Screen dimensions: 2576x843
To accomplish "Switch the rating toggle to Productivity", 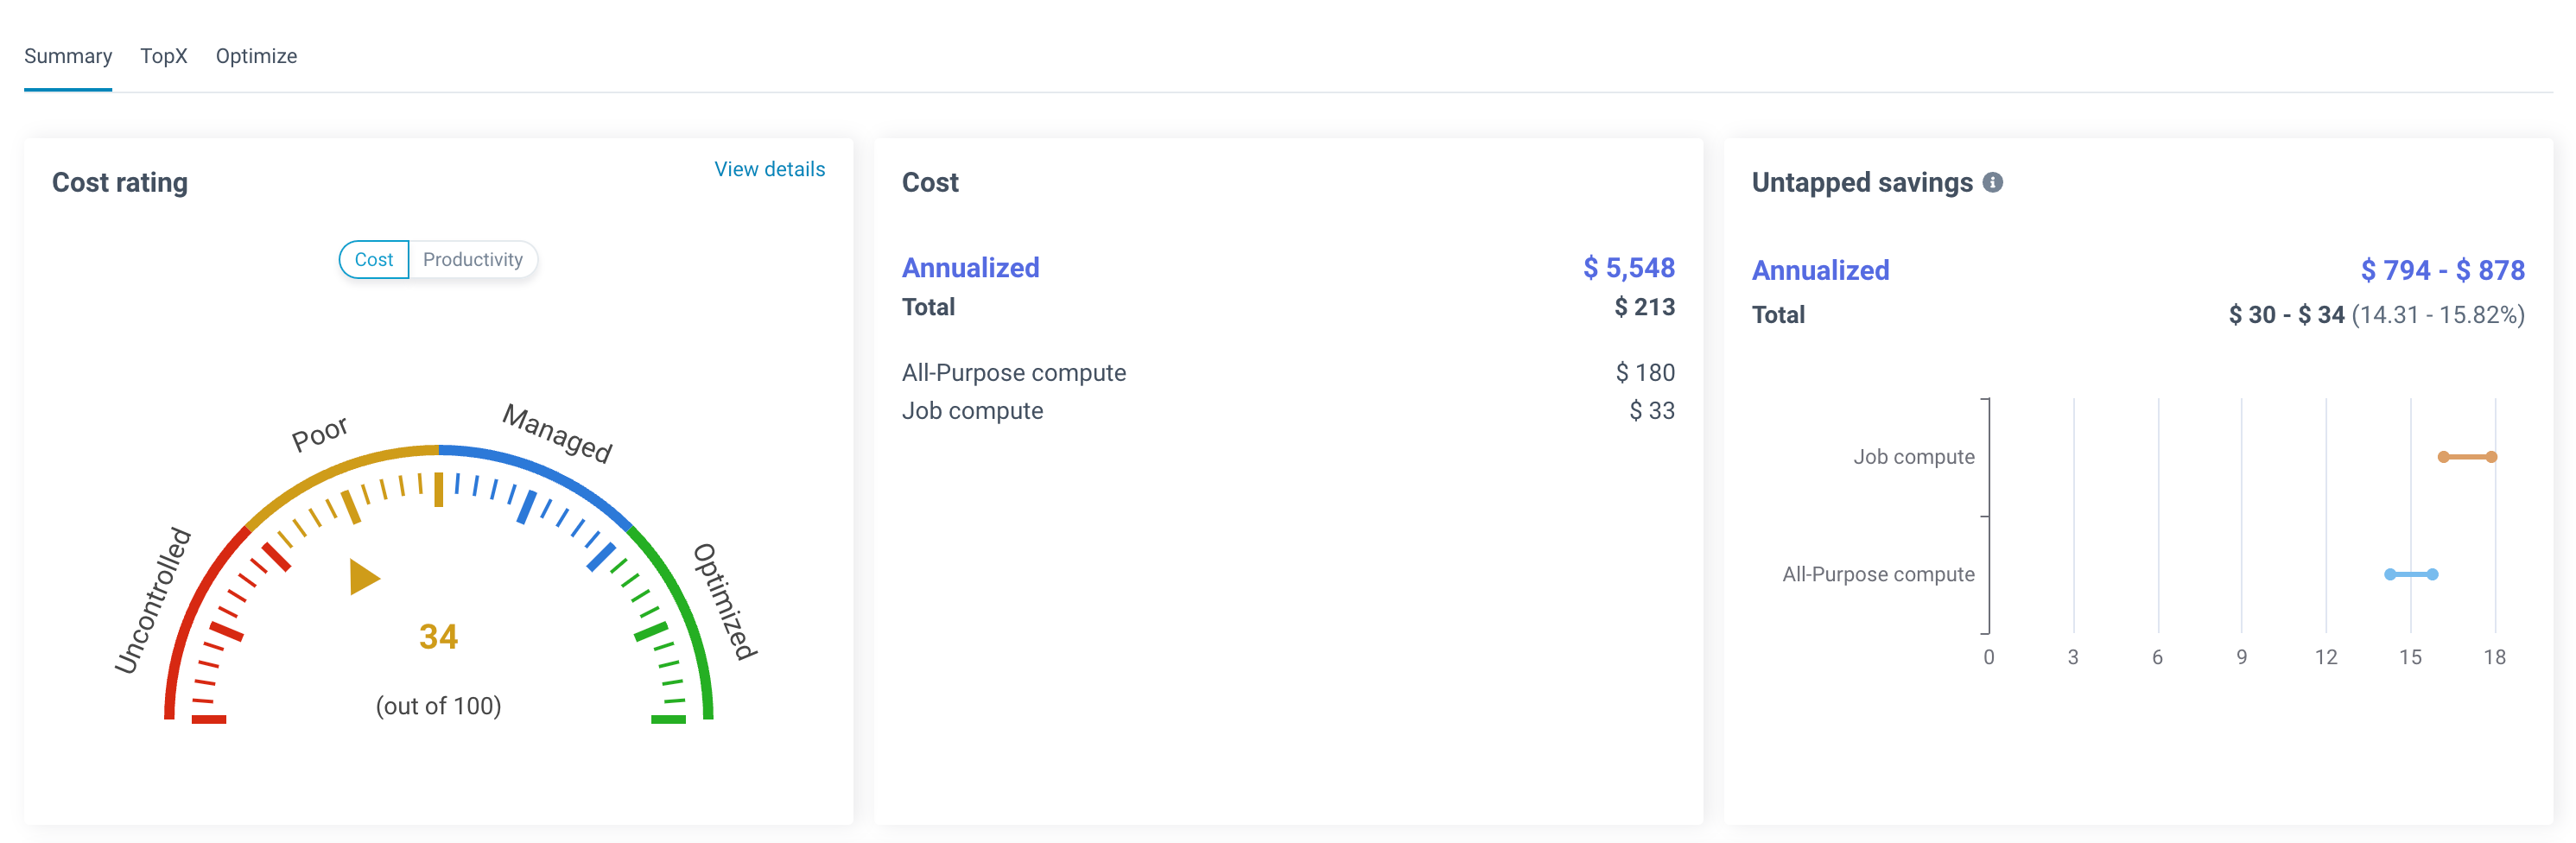I will (x=472, y=259).
